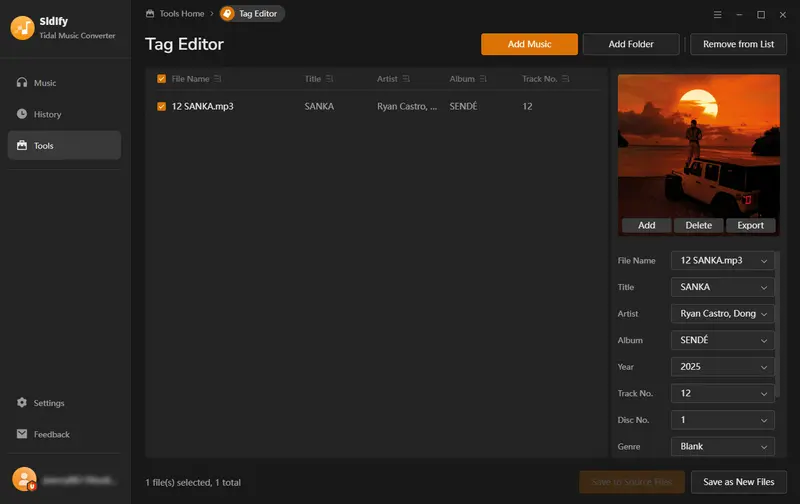Open the hamburger menu in title bar

717,15
